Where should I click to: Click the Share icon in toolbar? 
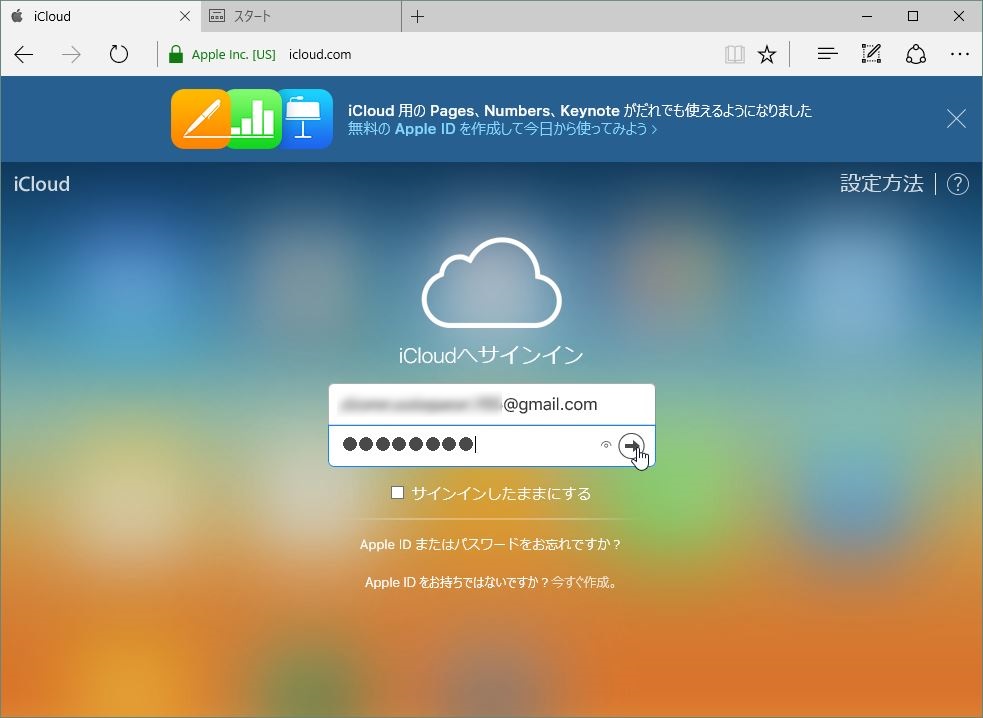point(916,55)
